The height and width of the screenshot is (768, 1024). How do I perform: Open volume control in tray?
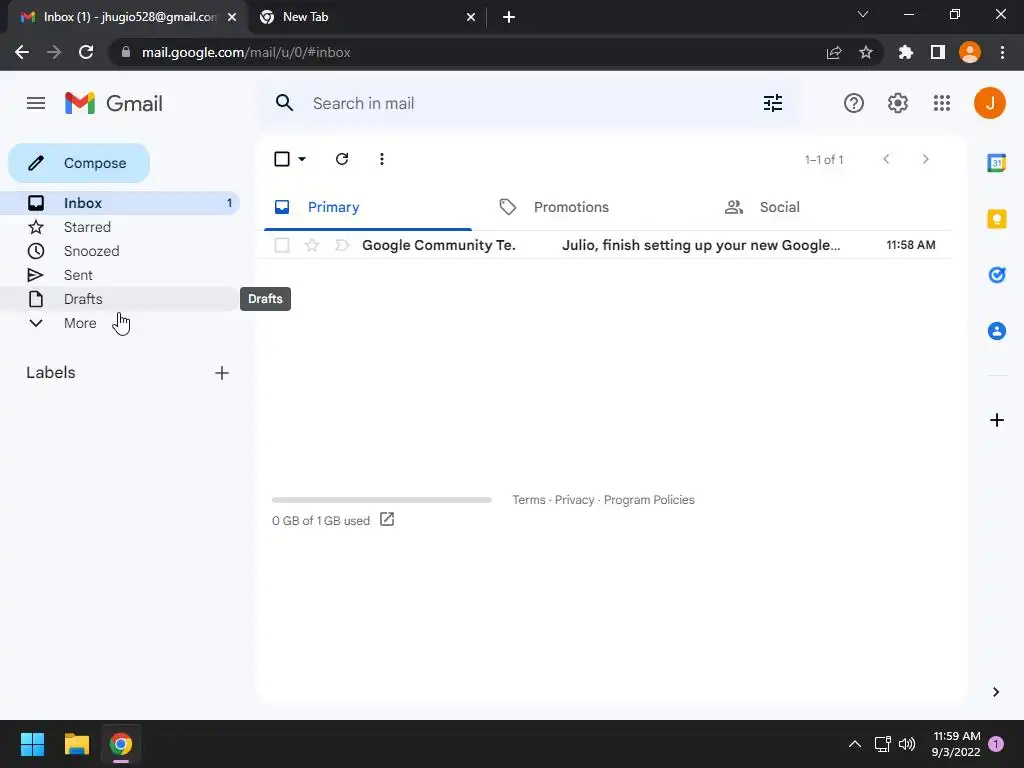click(x=907, y=744)
